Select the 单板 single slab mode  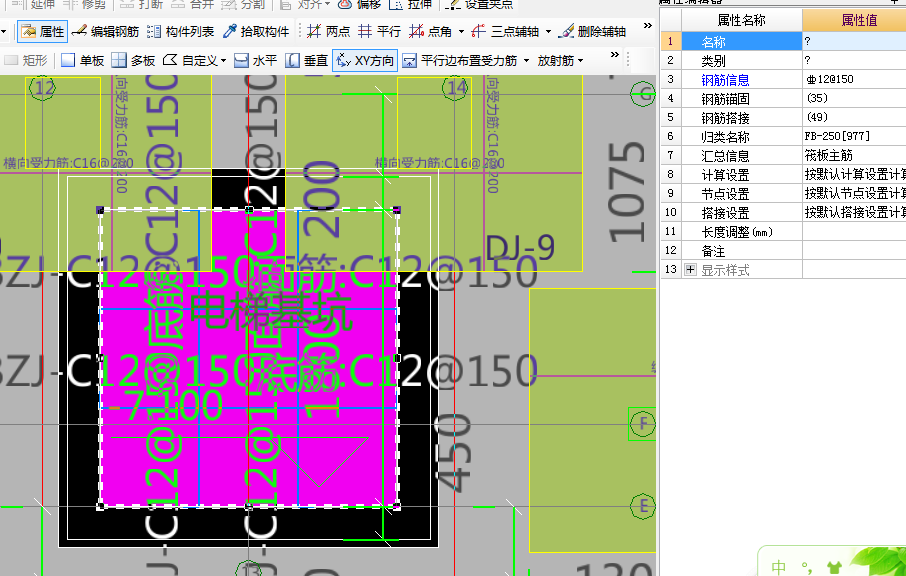83,61
